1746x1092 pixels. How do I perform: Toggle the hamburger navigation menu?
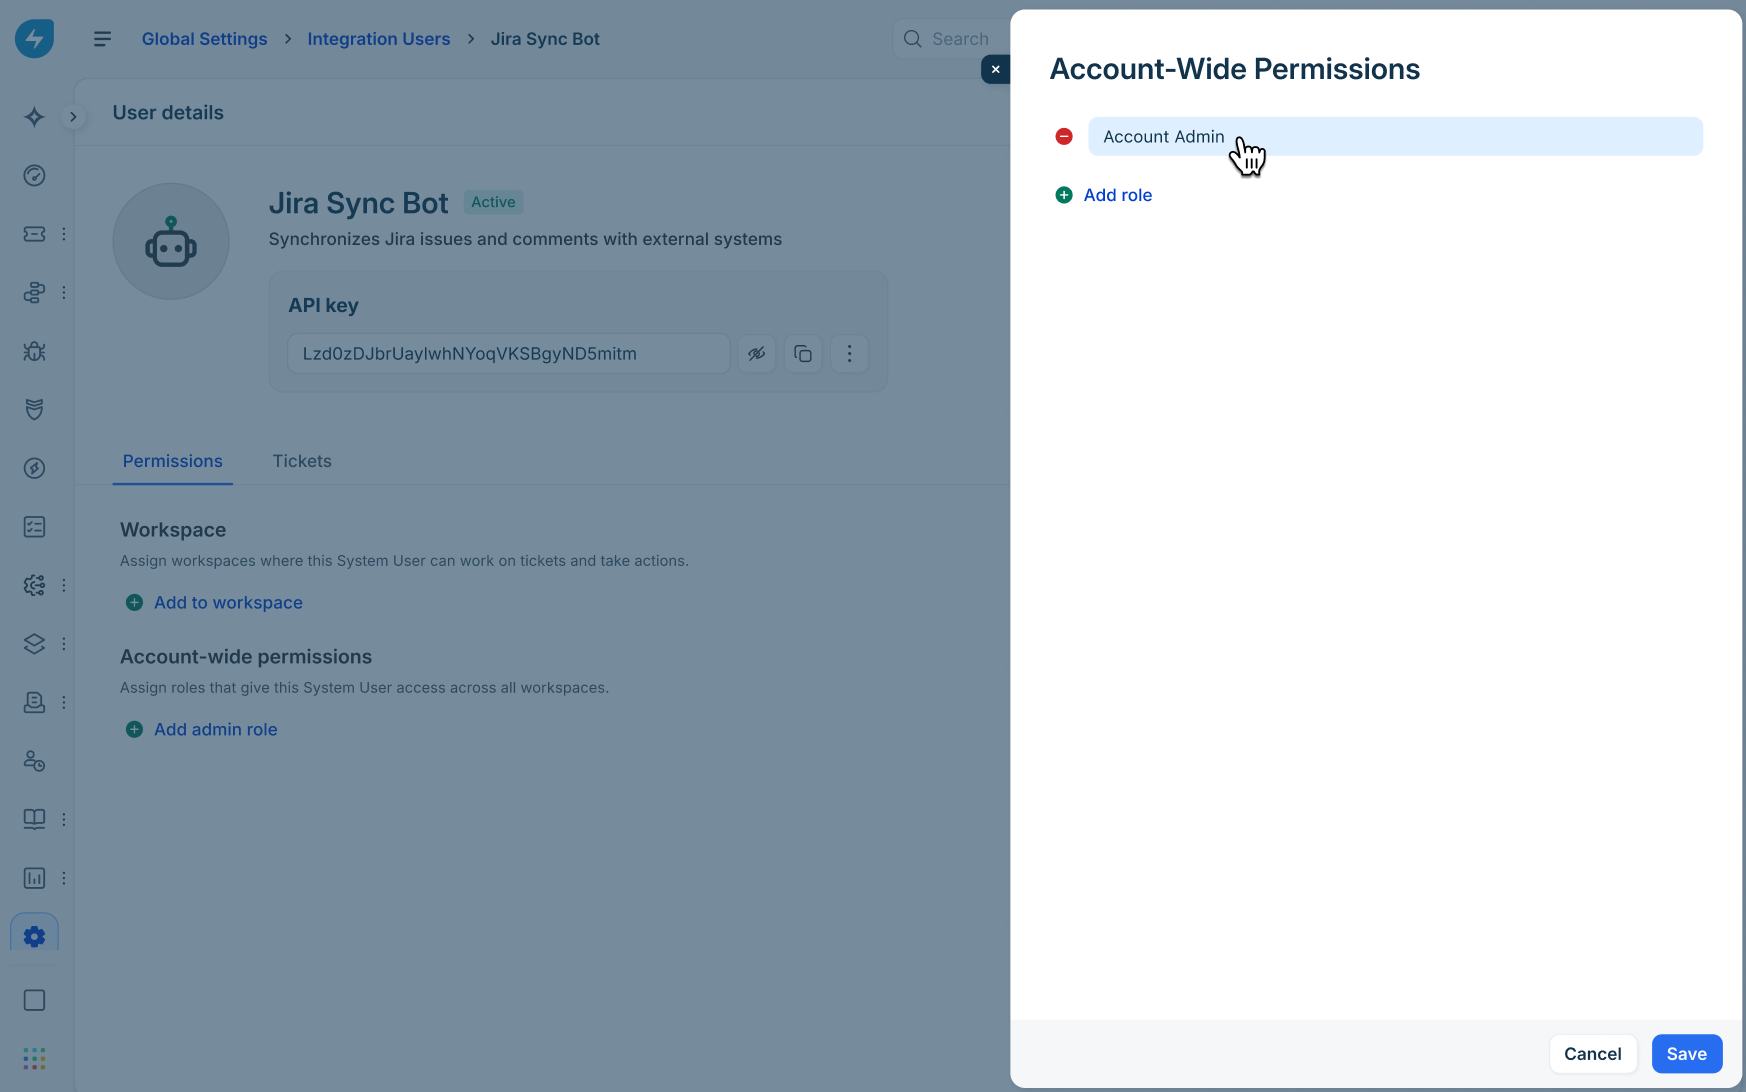click(102, 39)
